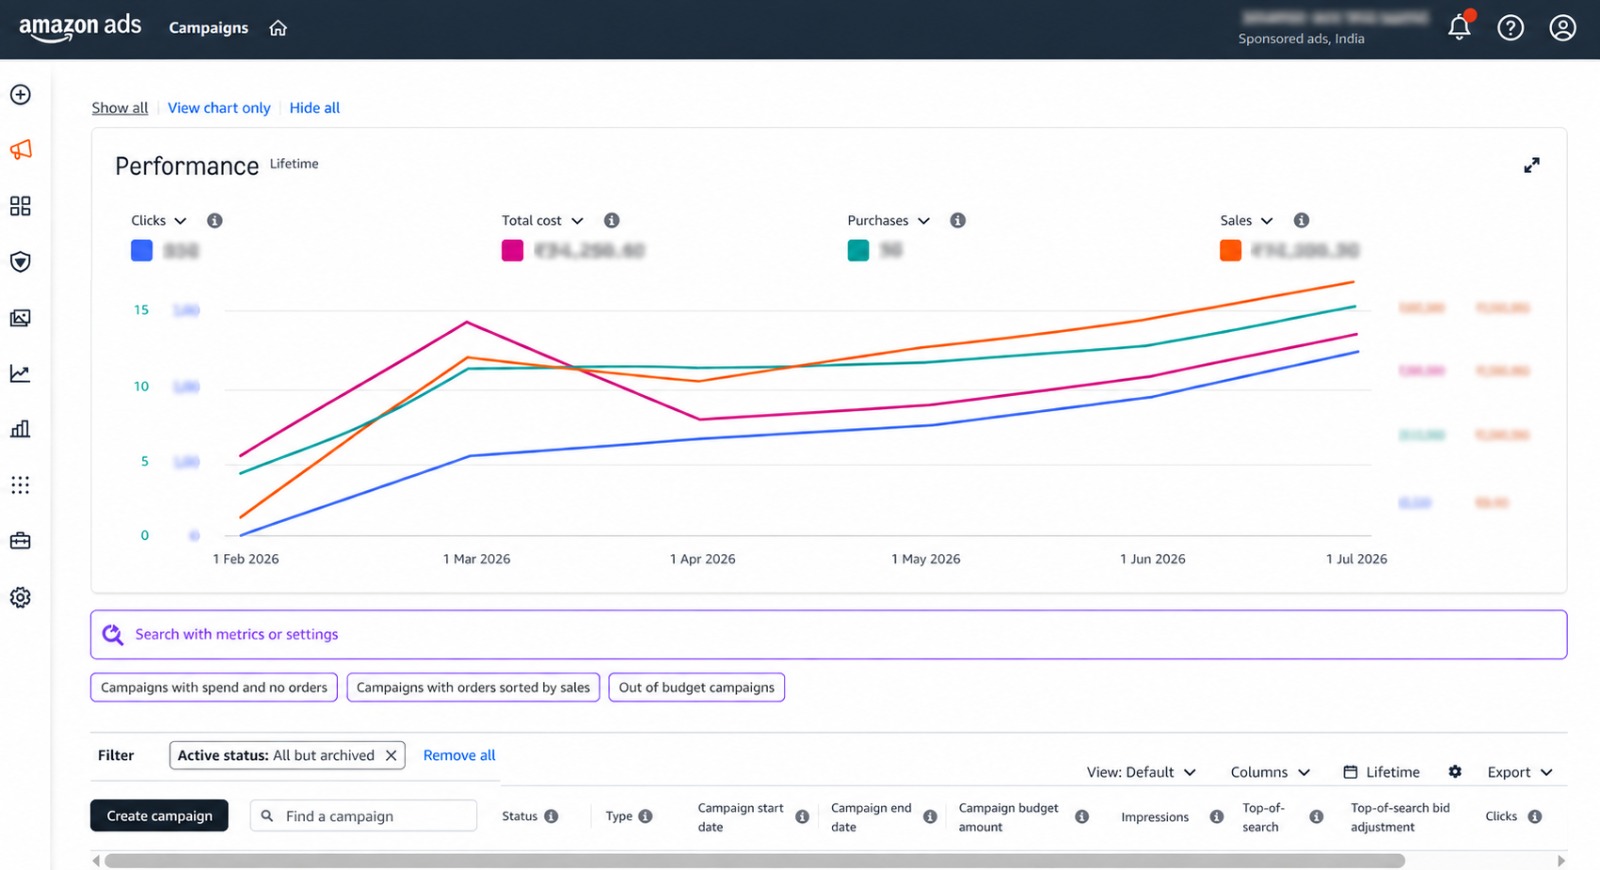Expand the Columns dropdown
The image size is (1600, 870).
click(1270, 772)
